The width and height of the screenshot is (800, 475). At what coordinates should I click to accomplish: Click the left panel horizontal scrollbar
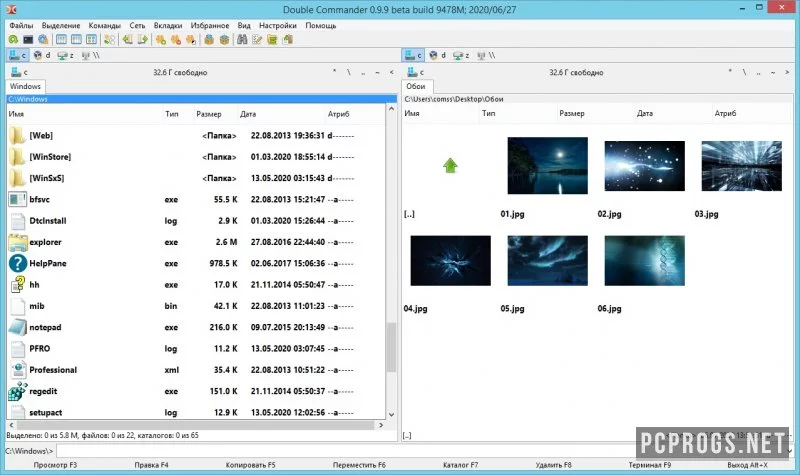click(x=196, y=424)
